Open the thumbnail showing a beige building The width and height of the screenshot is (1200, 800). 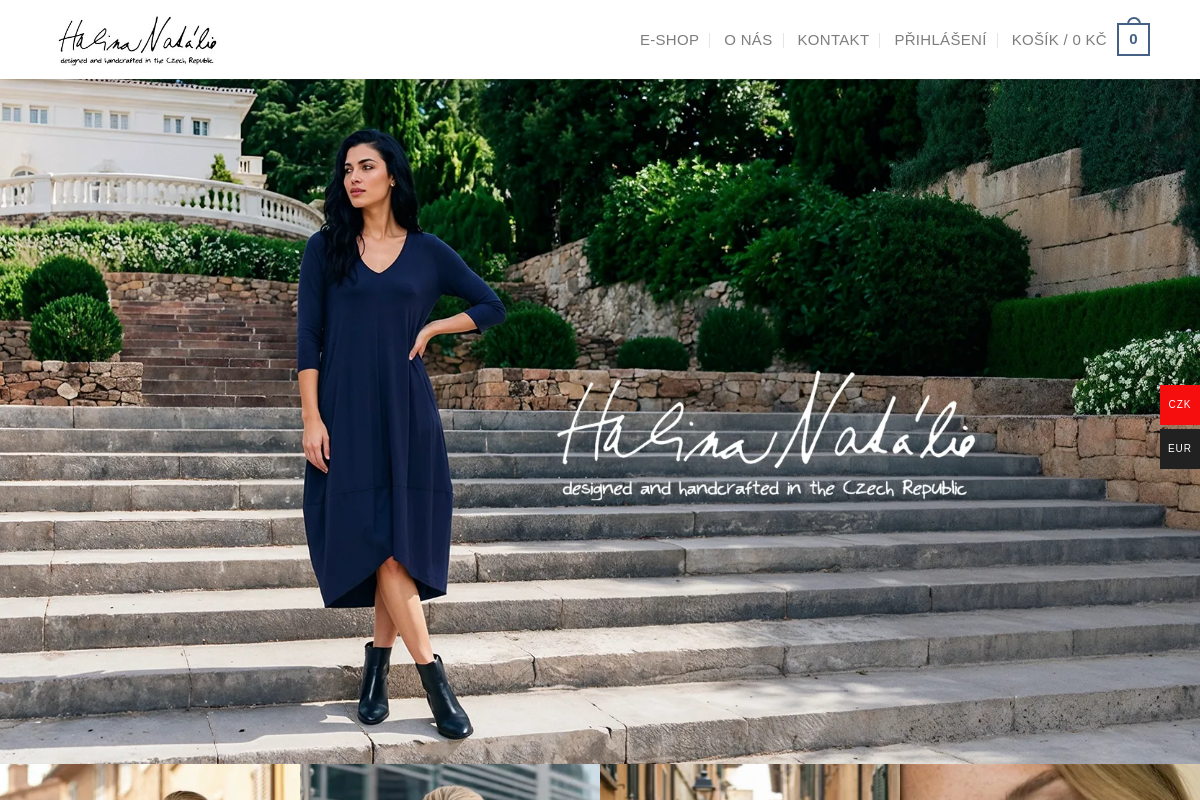[150, 782]
